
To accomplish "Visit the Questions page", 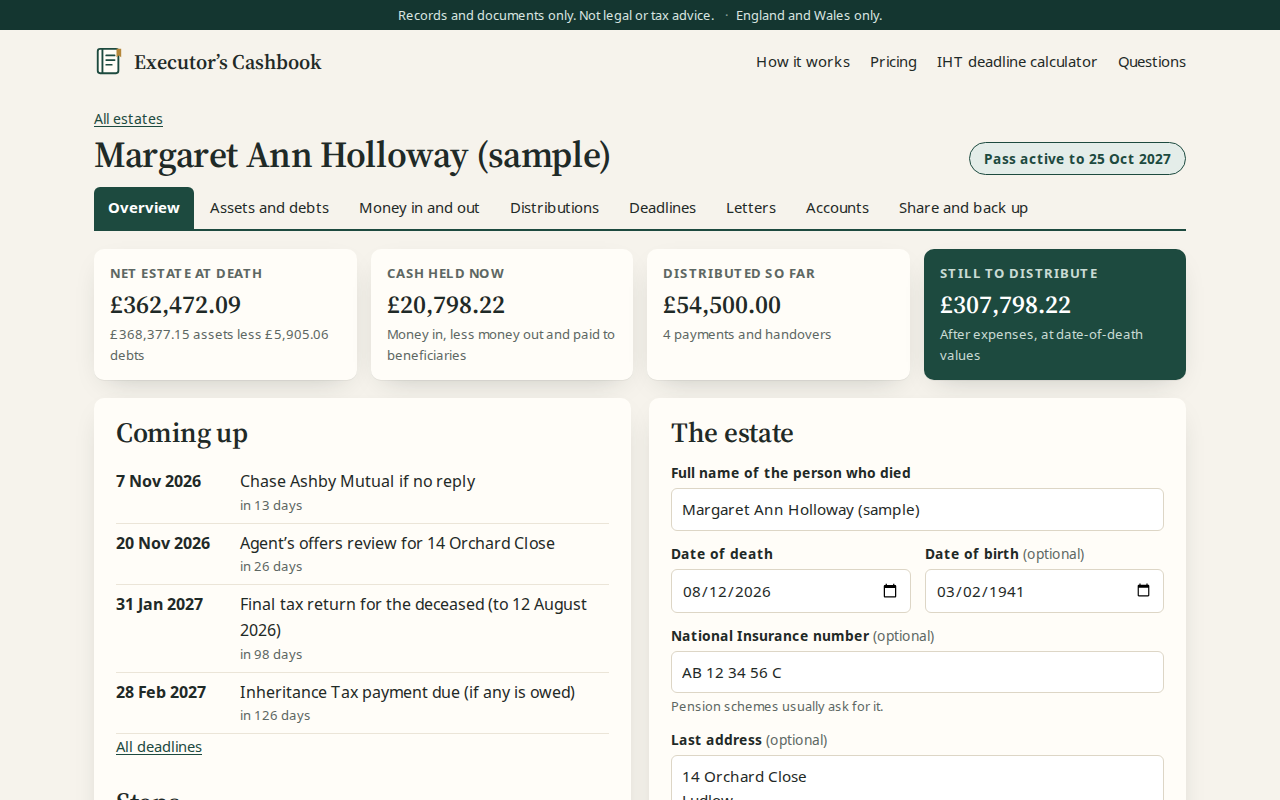I will 1152,62.
